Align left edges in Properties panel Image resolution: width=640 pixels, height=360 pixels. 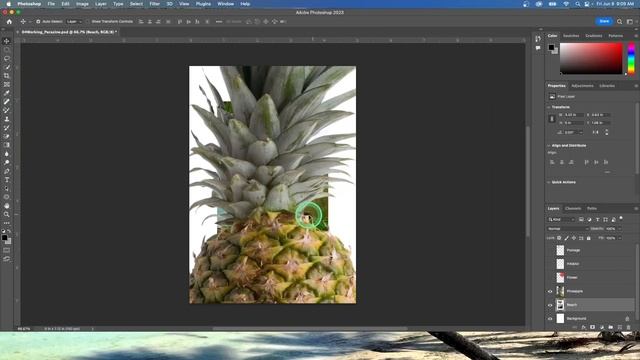[x=552, y=162]
